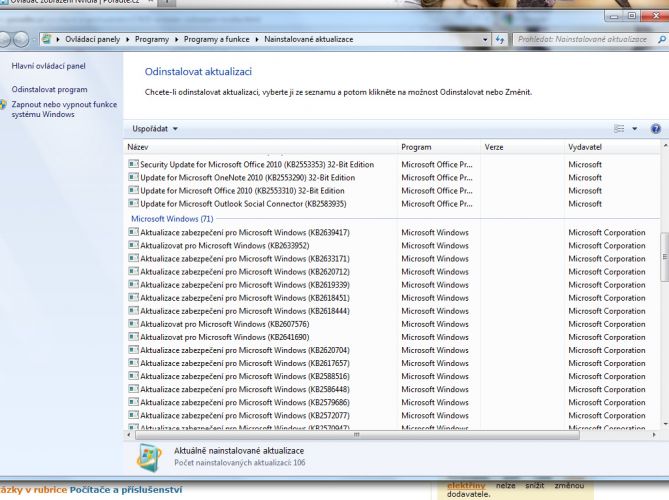Open the view options dropdown arrow
Viewport: 669px width, 500px height.
[634, 129]
